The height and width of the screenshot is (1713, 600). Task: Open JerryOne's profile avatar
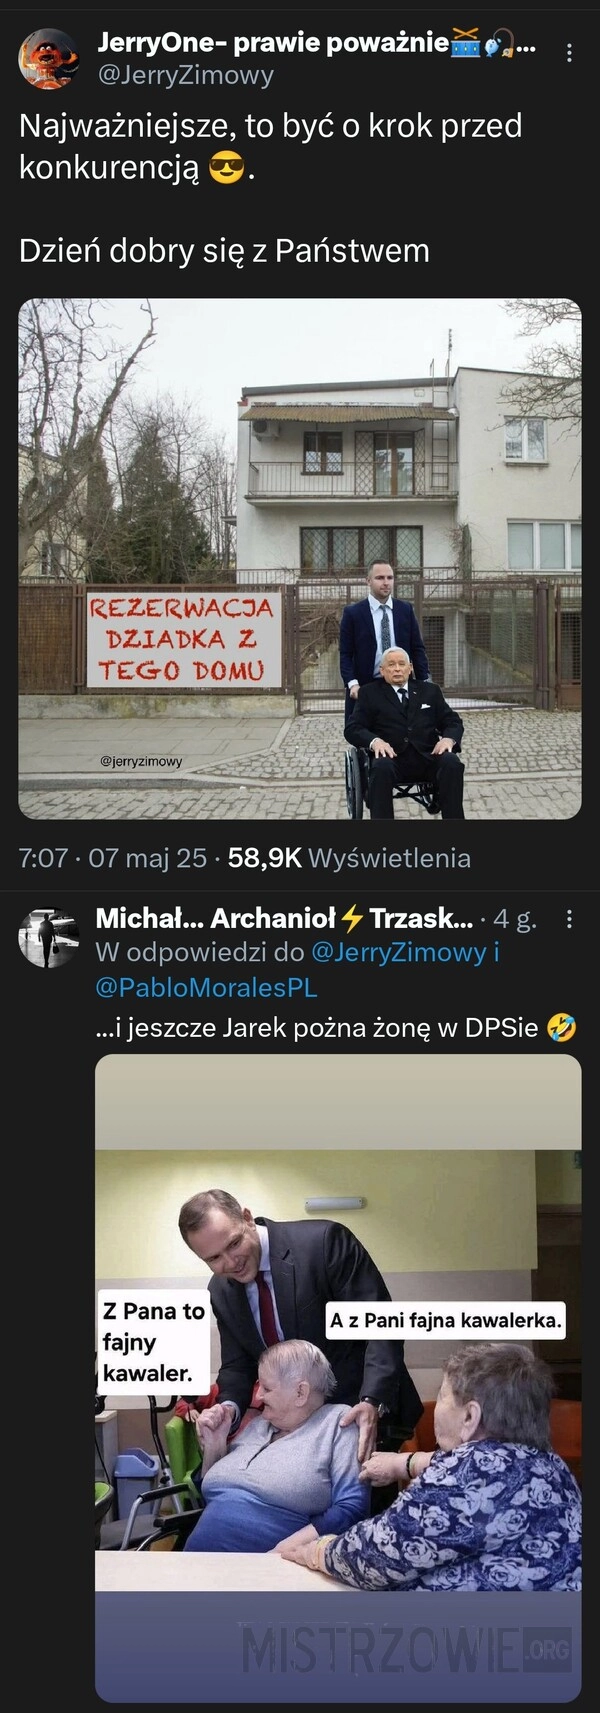tap(48, 59)
